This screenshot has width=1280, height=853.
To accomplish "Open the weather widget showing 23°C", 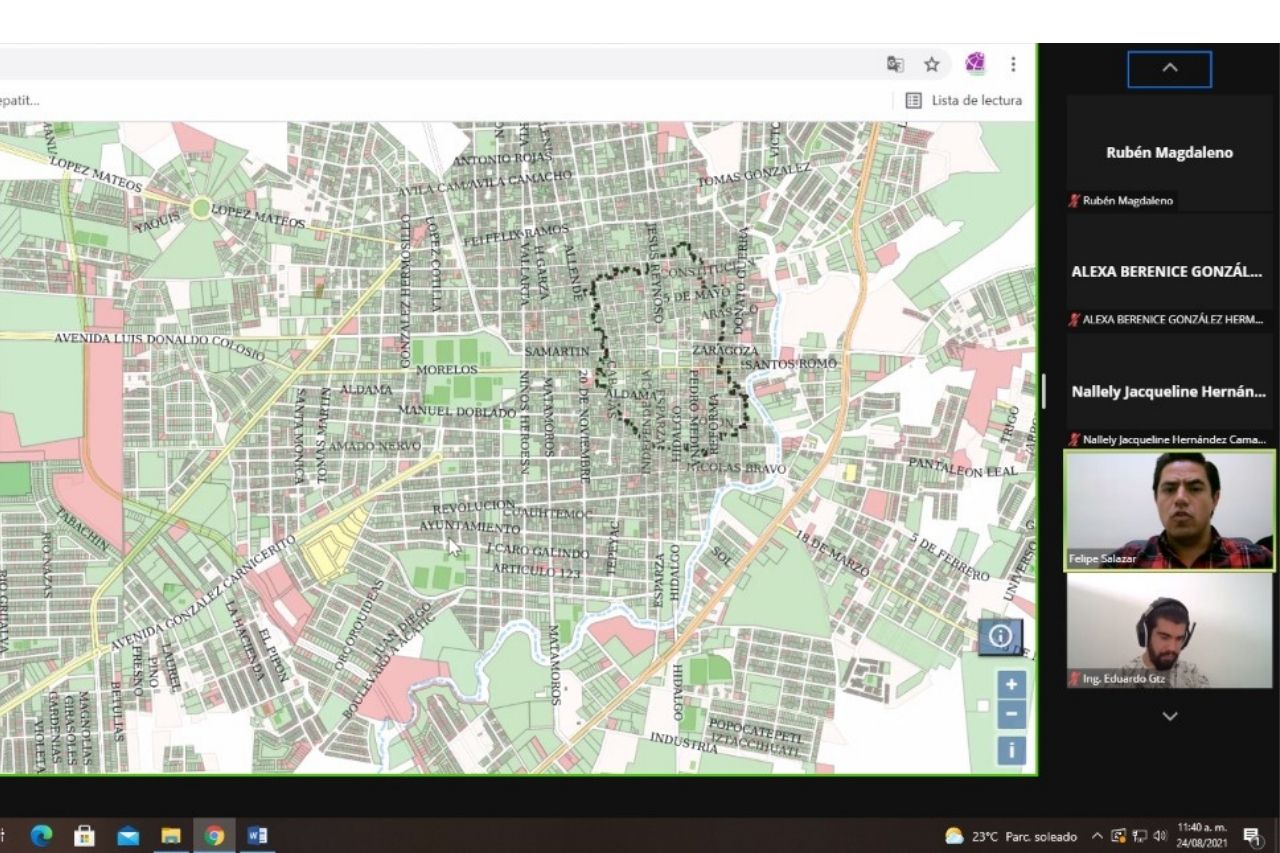I will pos(1010,836).
